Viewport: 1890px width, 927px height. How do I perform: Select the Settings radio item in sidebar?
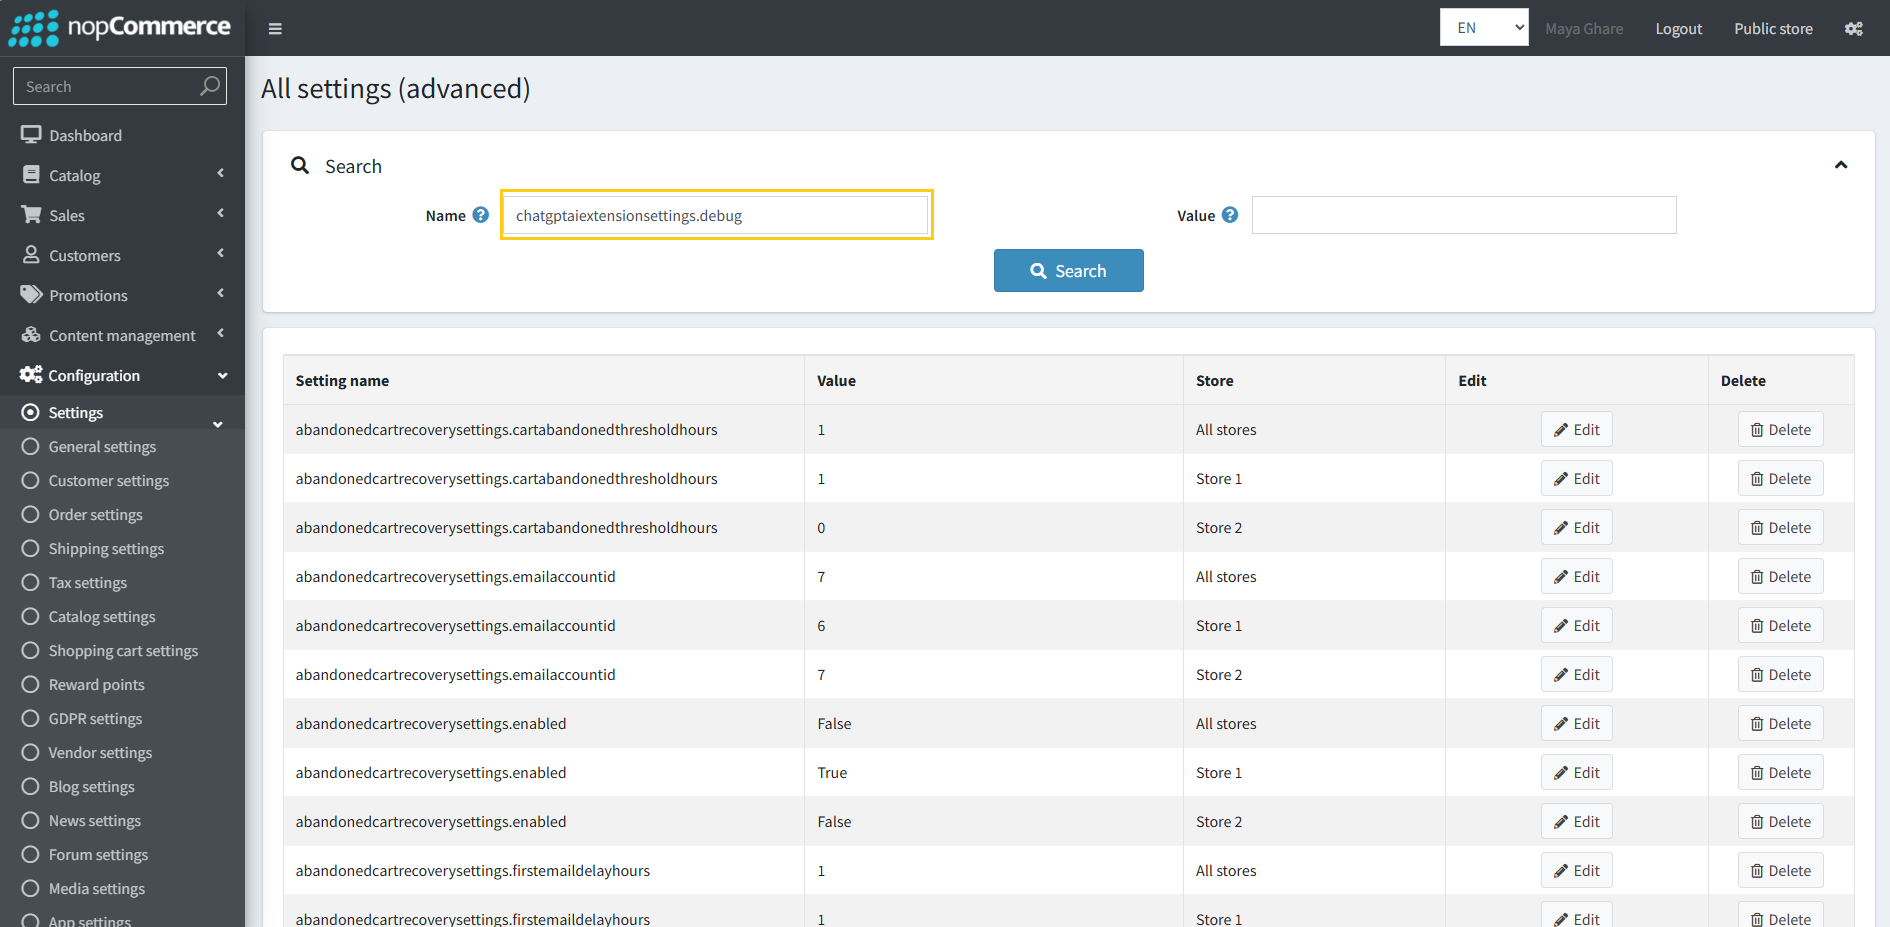tap(31, 411)
